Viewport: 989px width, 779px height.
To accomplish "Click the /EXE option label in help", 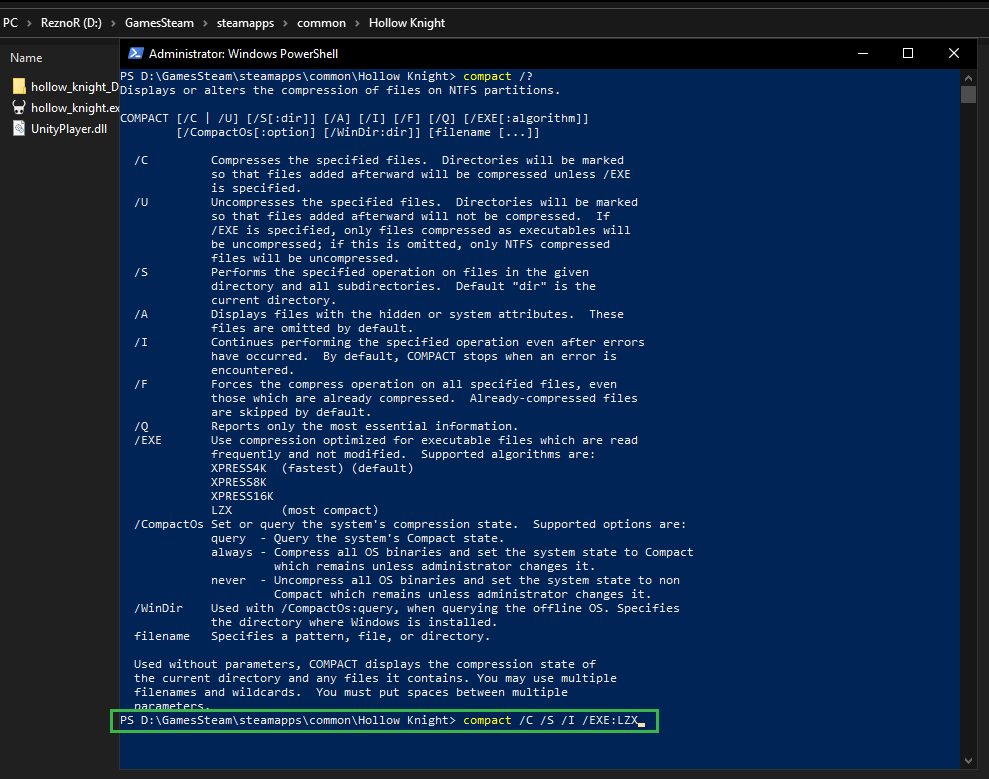I will (x=148, y=440).
